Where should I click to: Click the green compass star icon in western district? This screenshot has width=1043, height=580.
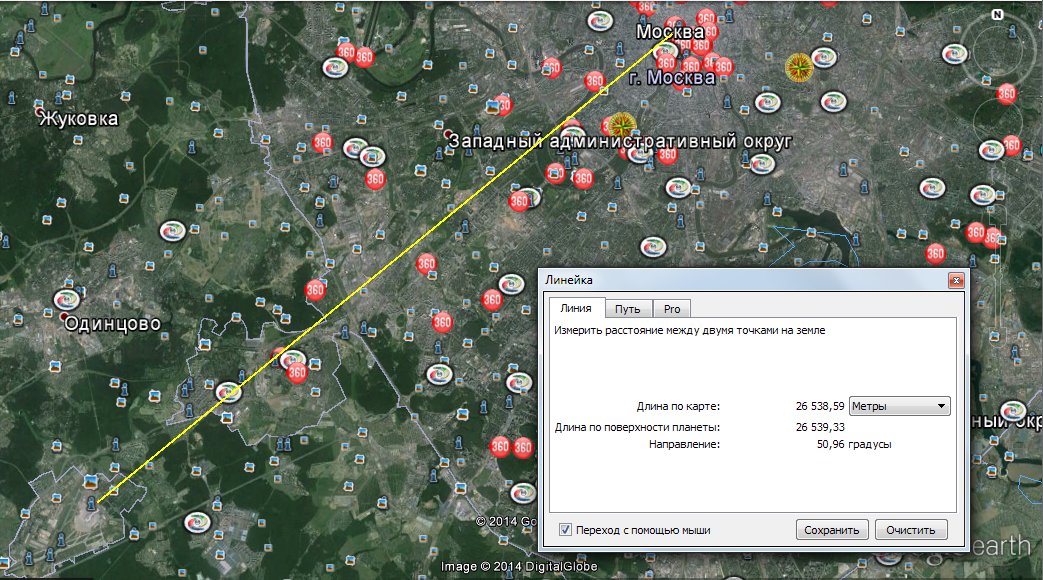621,124
